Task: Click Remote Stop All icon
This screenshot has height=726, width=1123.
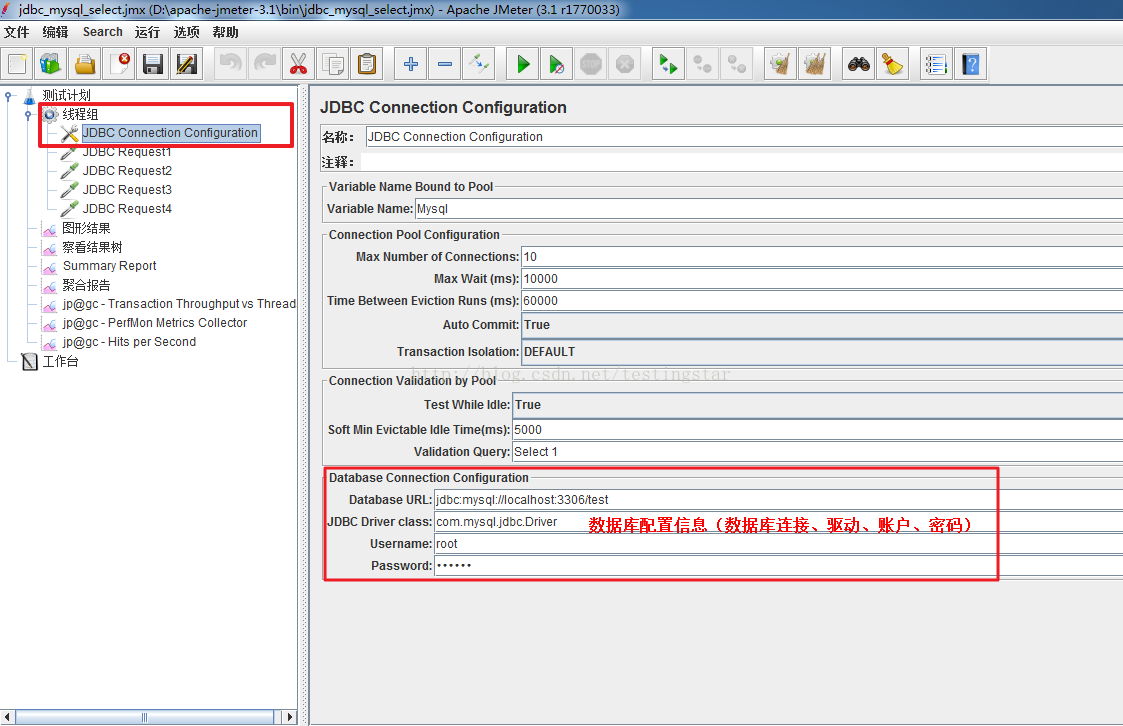Action: point(703,64)
